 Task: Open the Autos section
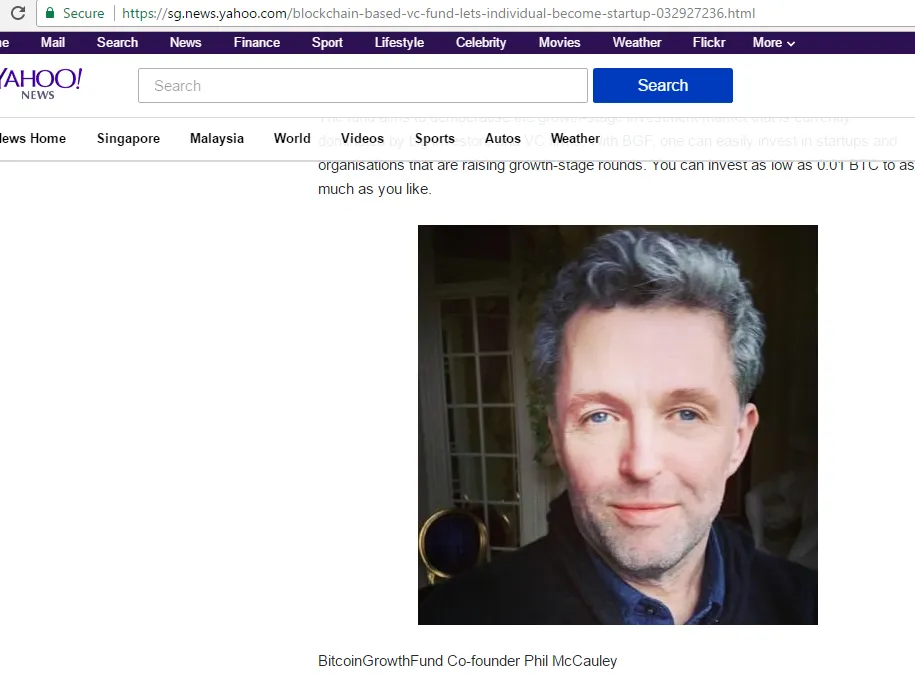point(502,138)
